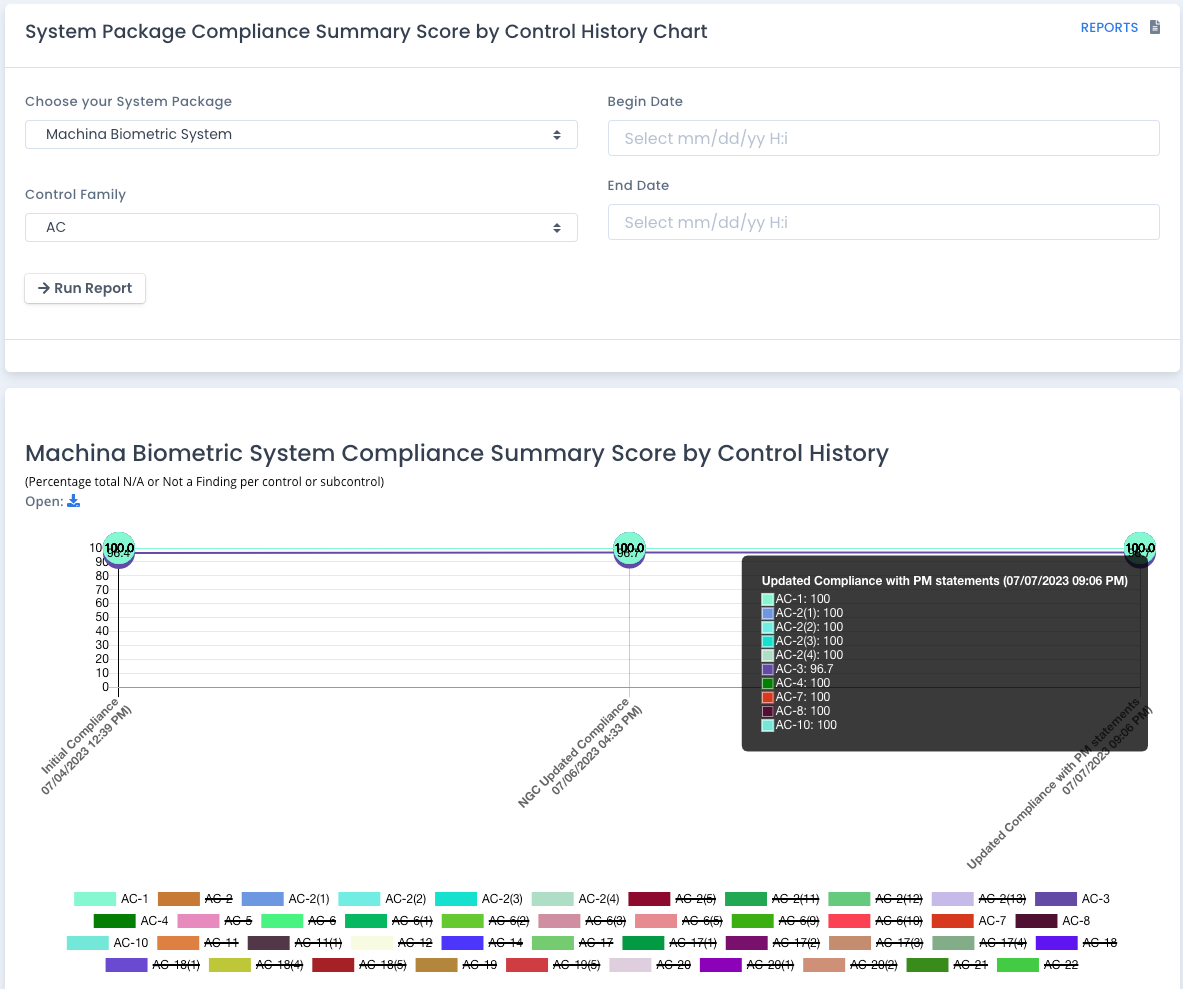
Task: Open the Control Family dropdown
Action: click(x=301, y=227)
